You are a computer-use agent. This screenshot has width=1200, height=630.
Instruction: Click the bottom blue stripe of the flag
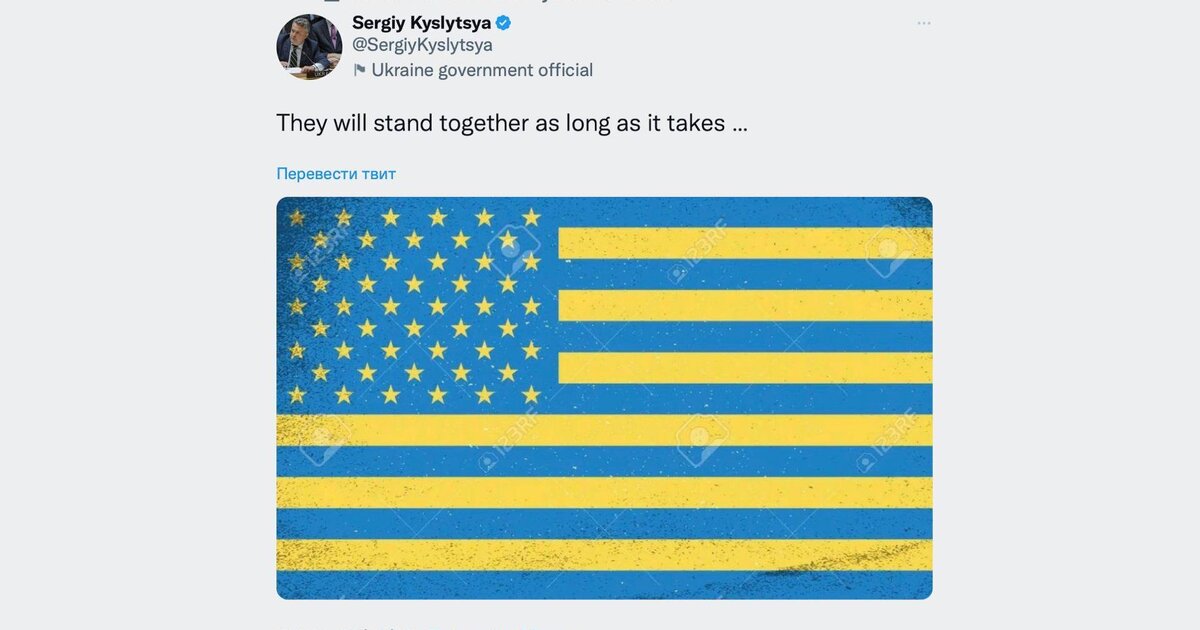click(x=604, y=586)
